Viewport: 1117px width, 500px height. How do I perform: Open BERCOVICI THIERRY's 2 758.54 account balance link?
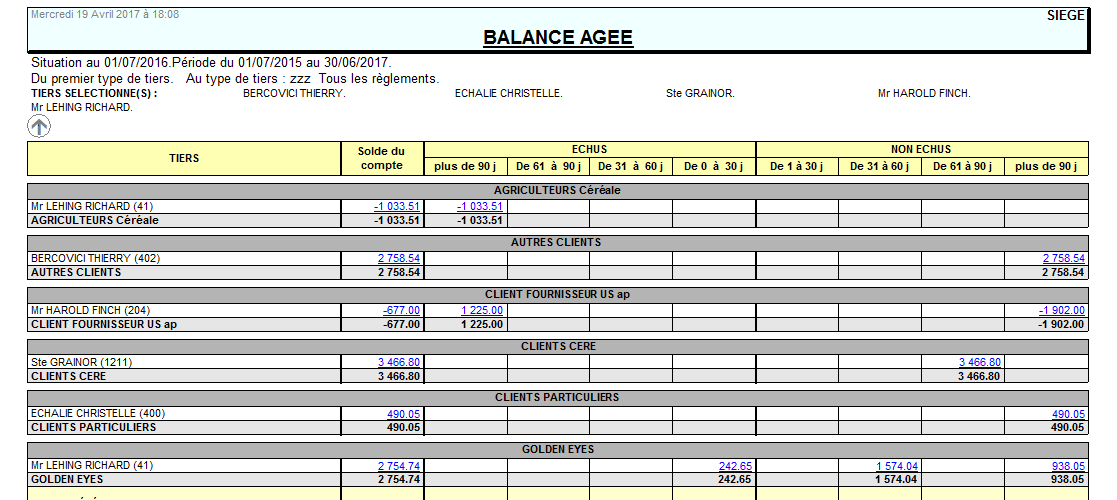click(398, 258)
